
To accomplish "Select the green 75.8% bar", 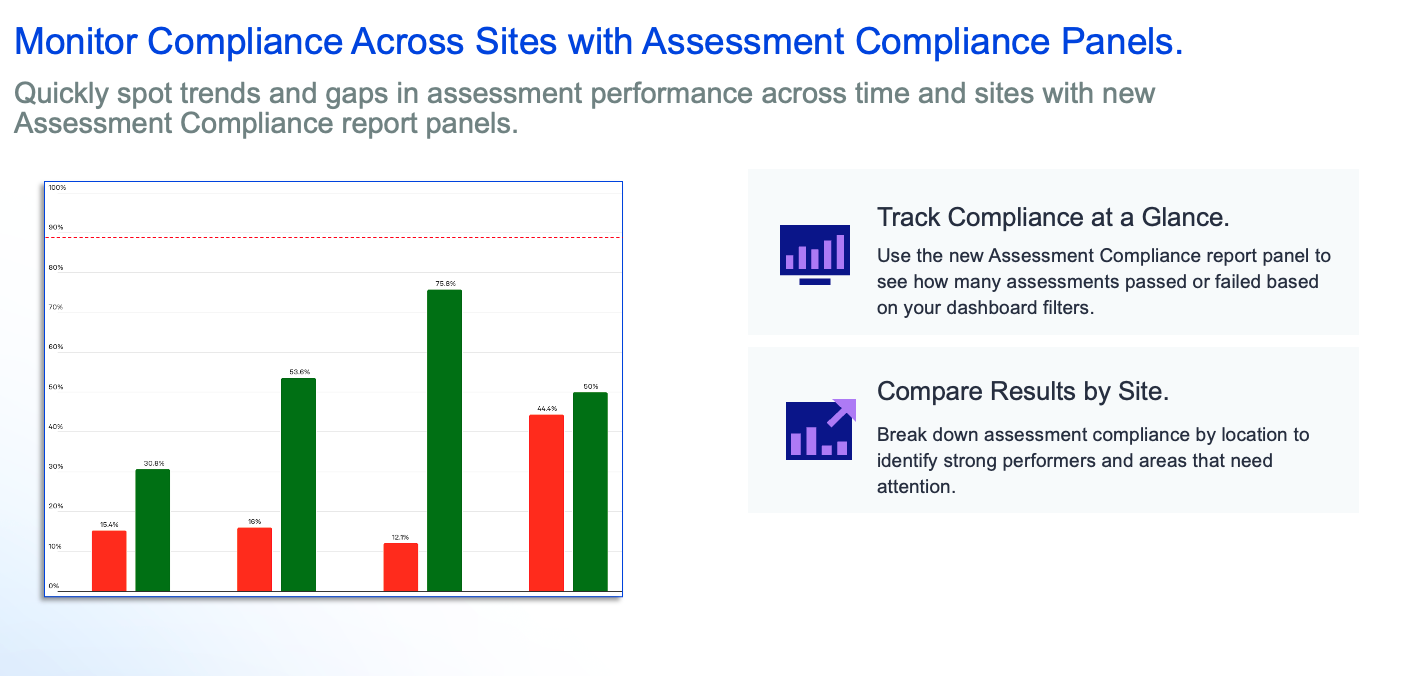I will (444, 440).
